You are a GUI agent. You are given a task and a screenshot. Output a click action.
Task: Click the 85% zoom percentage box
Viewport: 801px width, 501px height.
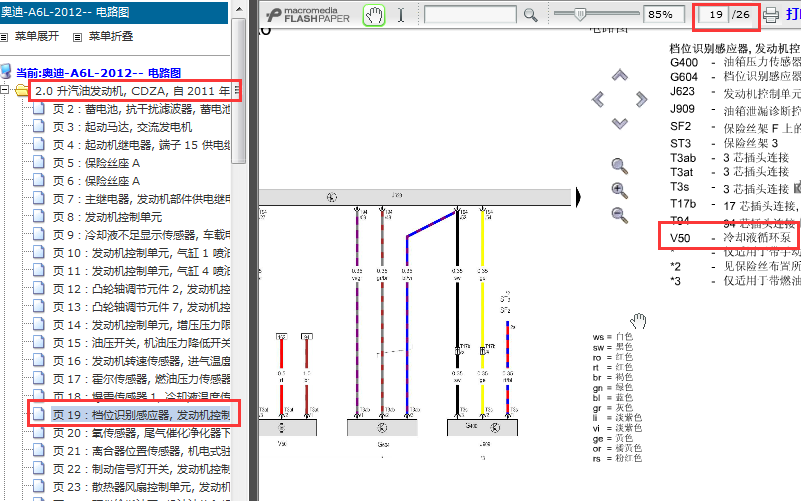coord(663,15)
